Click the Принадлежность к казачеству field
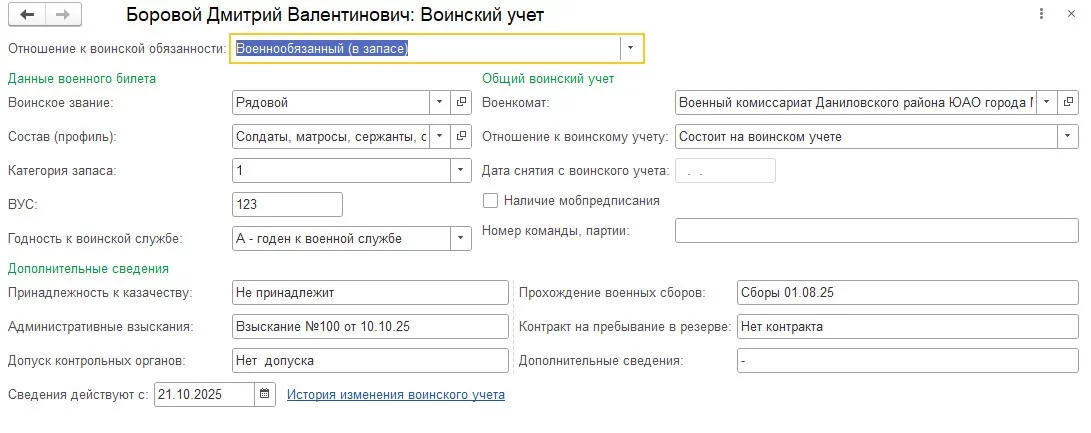Image resolution: width=1091 pixels, height=433 pixels. tap(371, 292)
